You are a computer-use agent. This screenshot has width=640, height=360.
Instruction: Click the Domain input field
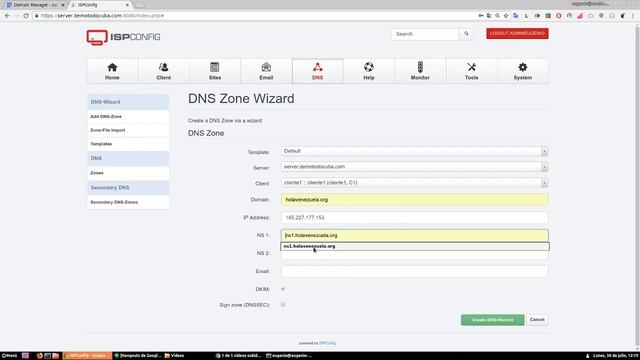(415, 200)
